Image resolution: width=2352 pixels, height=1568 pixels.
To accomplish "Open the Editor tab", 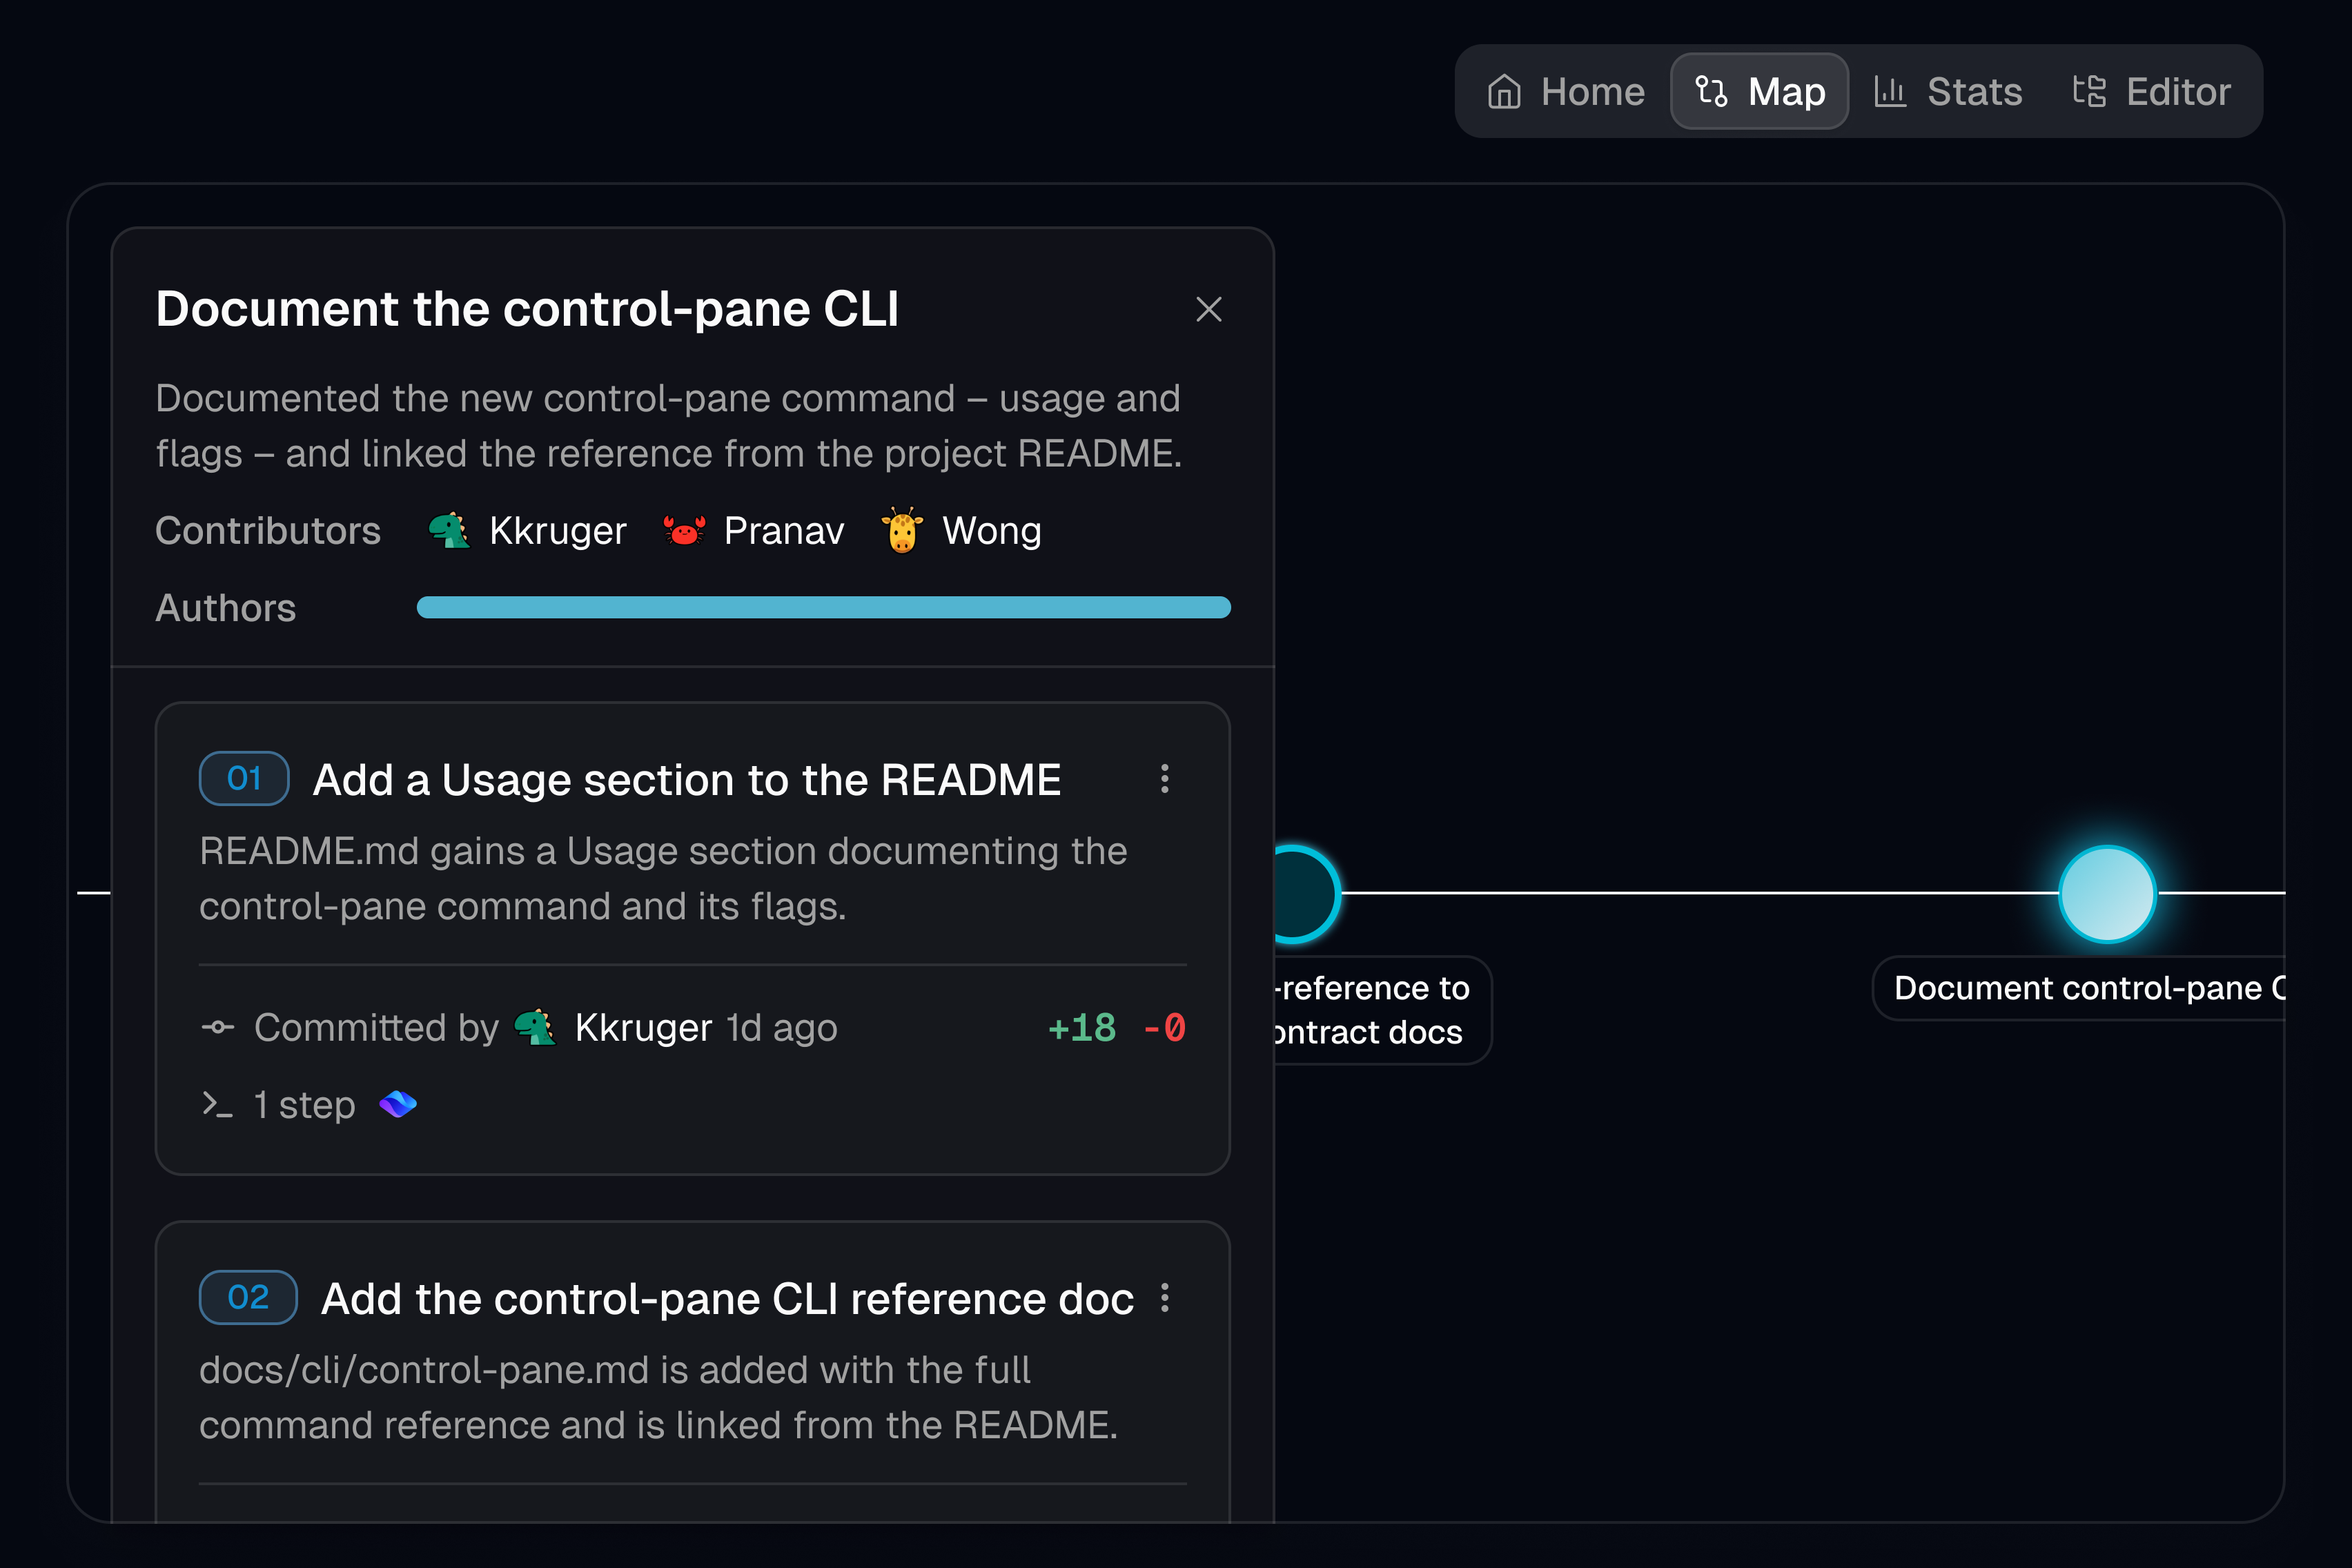I will pos(2150,91).
